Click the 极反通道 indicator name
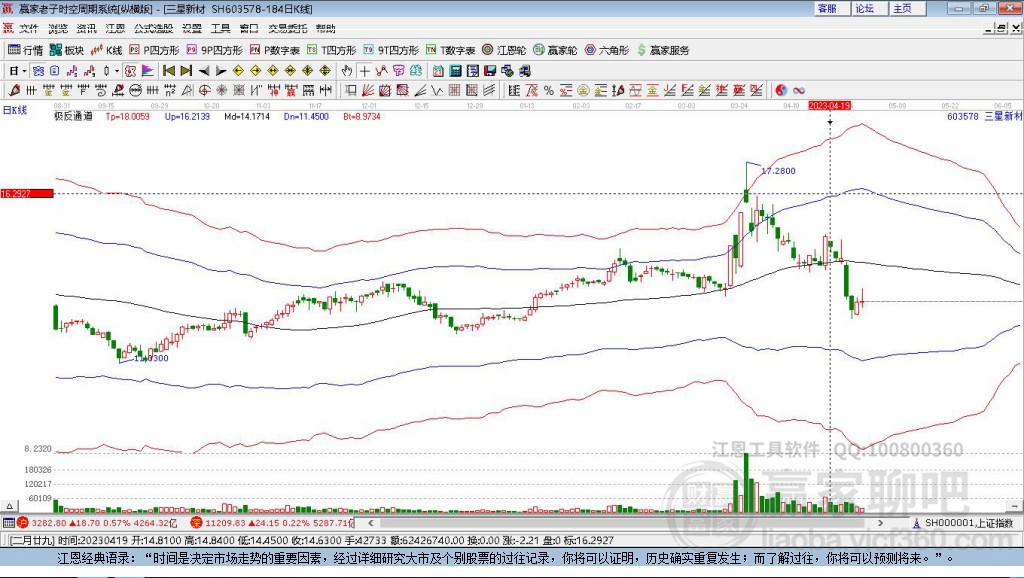Image resolution: width=1024 pixels, height=578 pixels. pyautogui.click(x=72, y=116)
